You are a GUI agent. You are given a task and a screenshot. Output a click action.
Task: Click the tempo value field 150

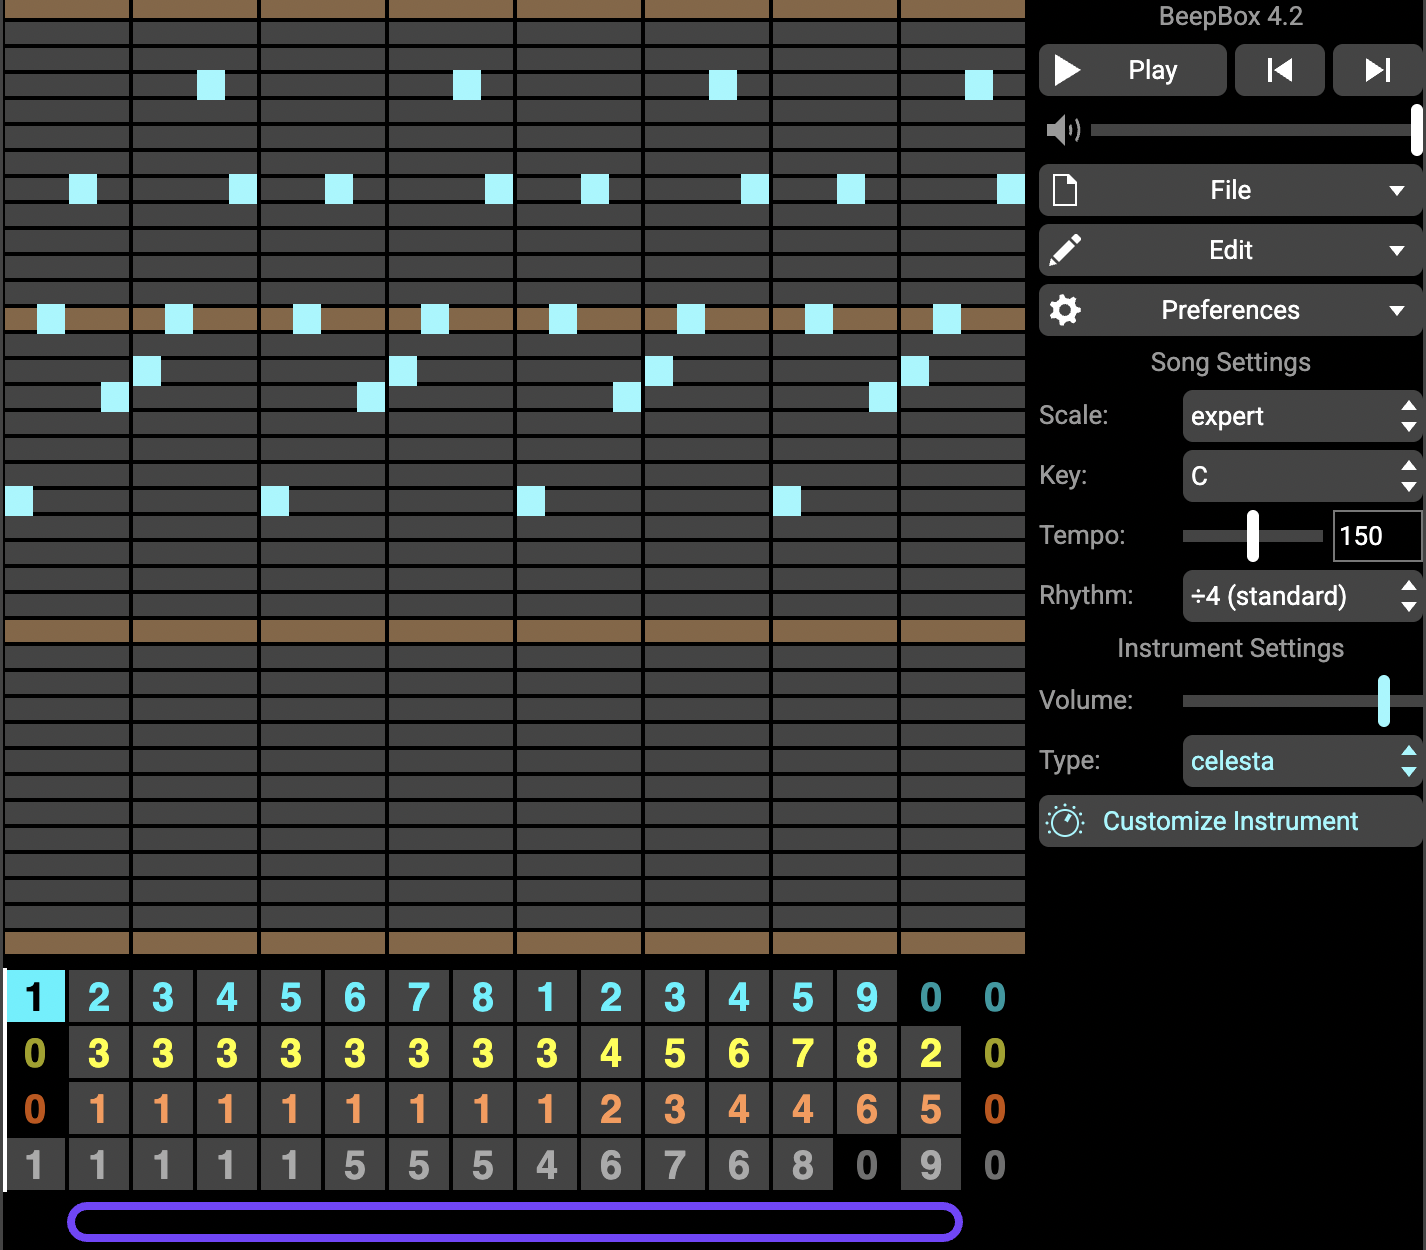pyautogui.click(x=1377, y=536)
